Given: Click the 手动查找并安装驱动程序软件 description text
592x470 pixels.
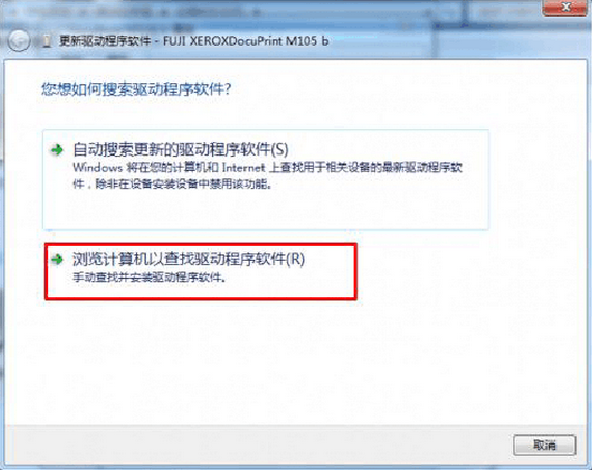Looking at the screenshot, I should point(149,278).
